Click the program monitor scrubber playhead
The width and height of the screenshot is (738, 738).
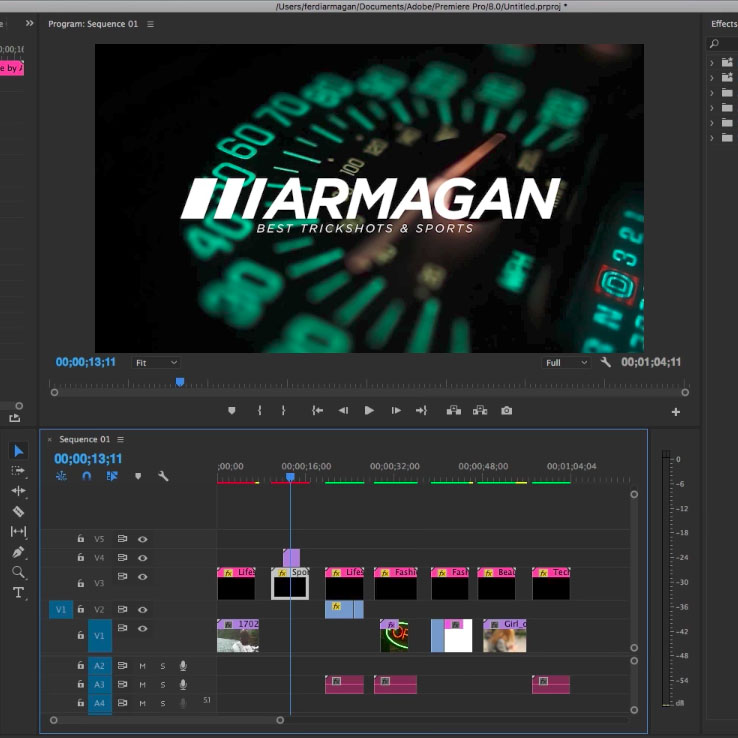coord(180,382)
